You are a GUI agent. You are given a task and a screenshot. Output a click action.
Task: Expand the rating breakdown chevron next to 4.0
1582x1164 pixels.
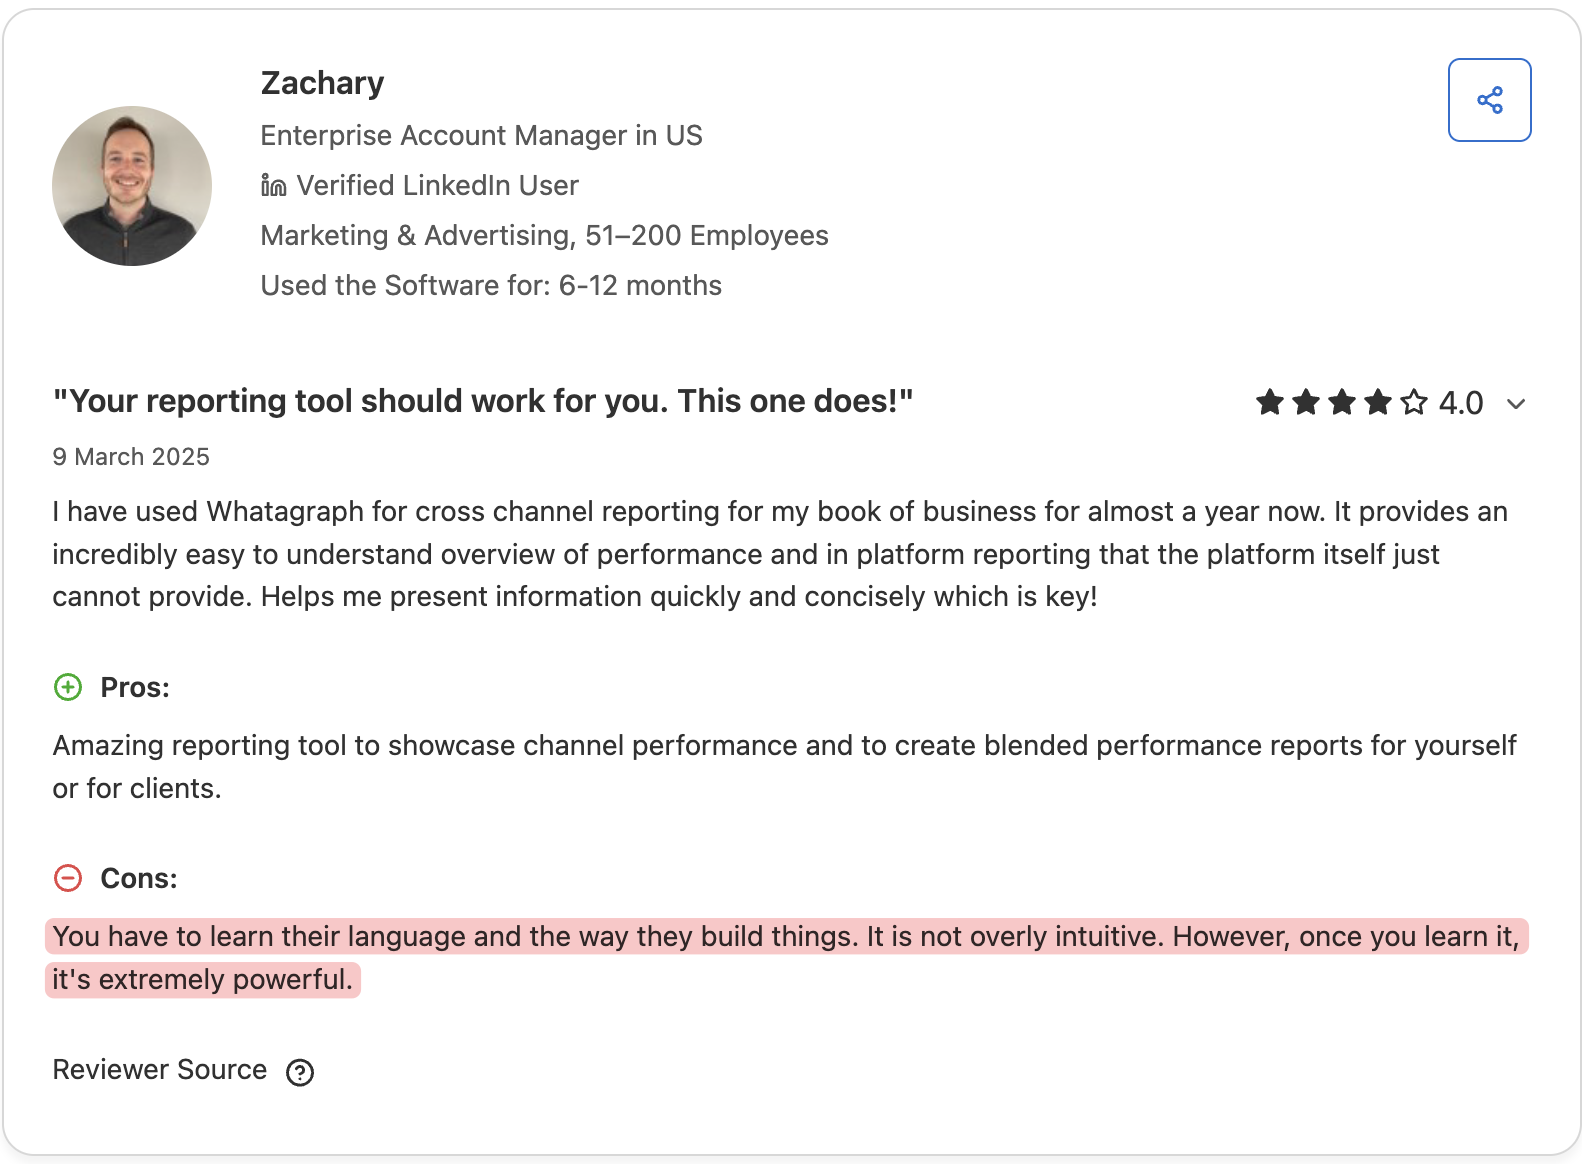[1516, 404]
